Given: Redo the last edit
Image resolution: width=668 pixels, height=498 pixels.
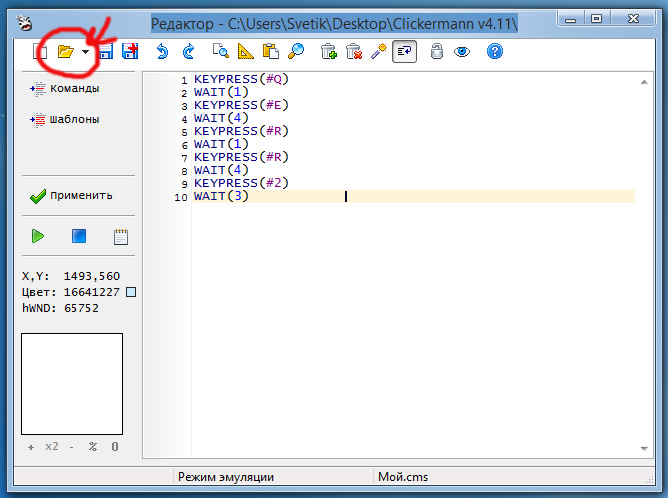Looking at the screenshot, I should [188, 52].
